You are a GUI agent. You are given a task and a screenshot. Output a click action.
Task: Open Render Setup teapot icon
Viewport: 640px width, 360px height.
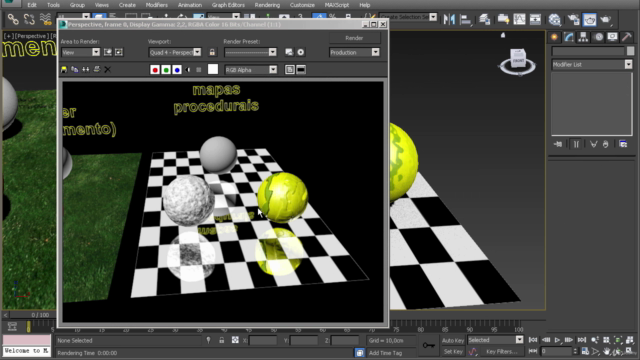573,19
